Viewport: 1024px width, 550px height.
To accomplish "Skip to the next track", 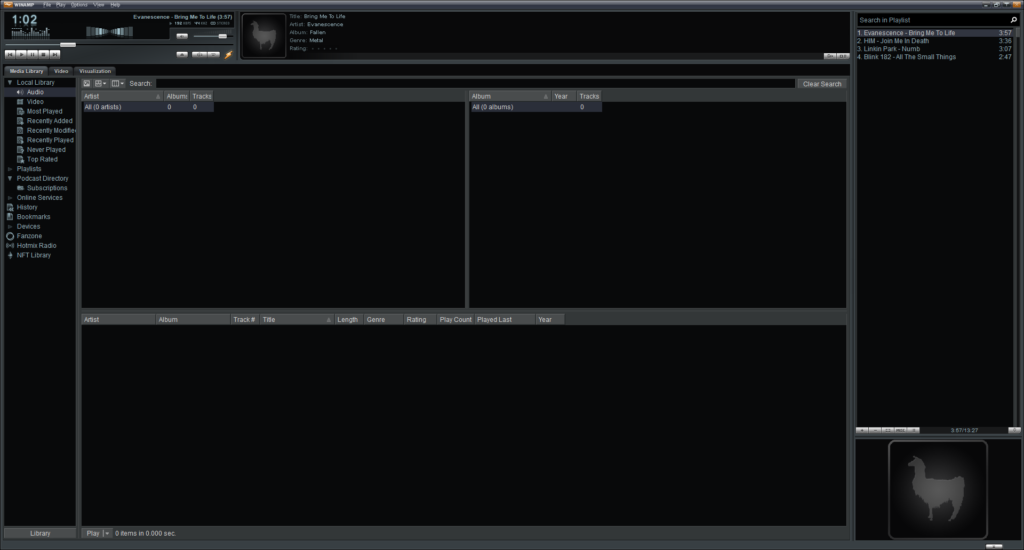I will pyautogui.click(x=55, y=54).
